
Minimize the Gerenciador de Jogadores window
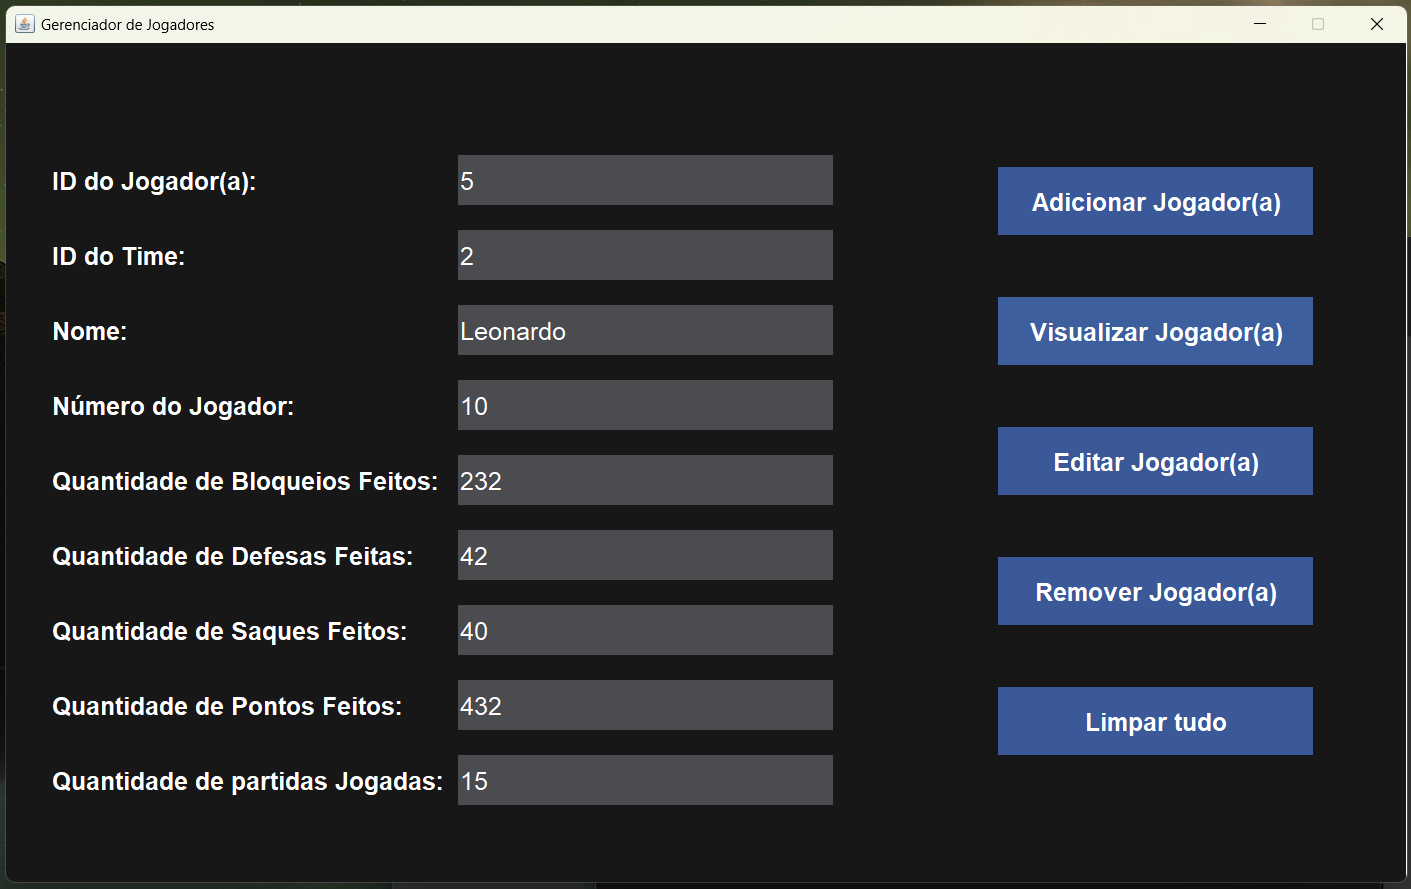point(1260,24)
